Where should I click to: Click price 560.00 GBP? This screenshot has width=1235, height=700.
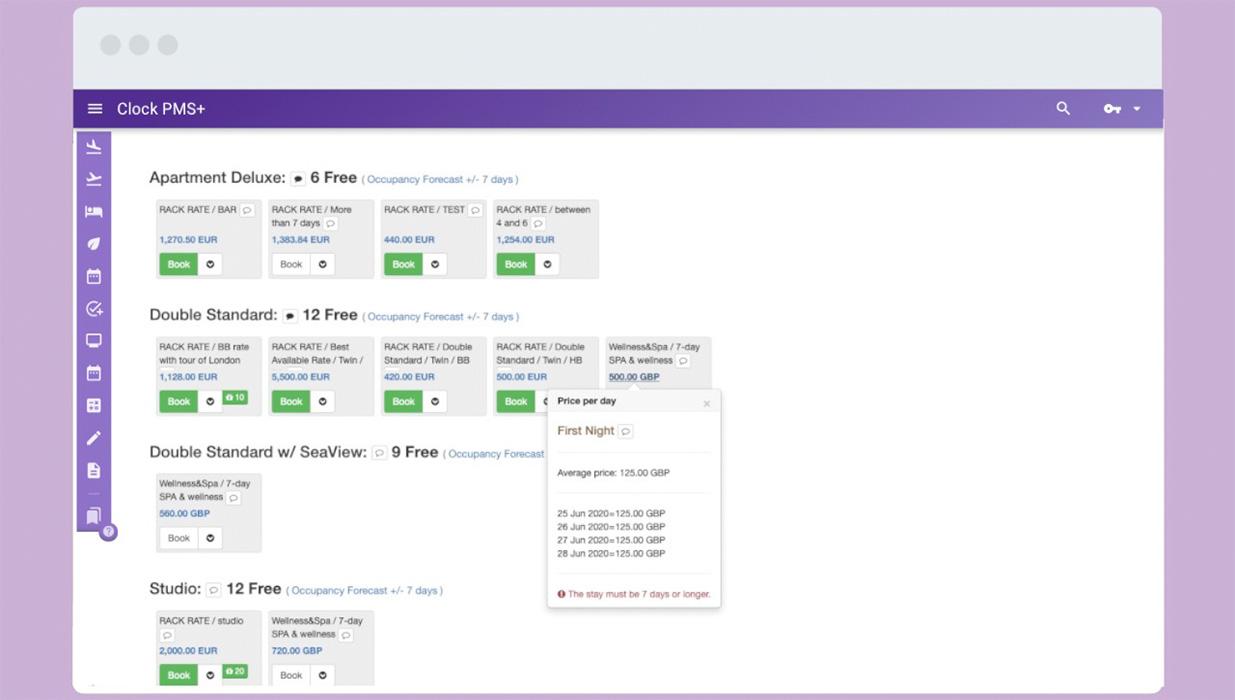[185, 514]
